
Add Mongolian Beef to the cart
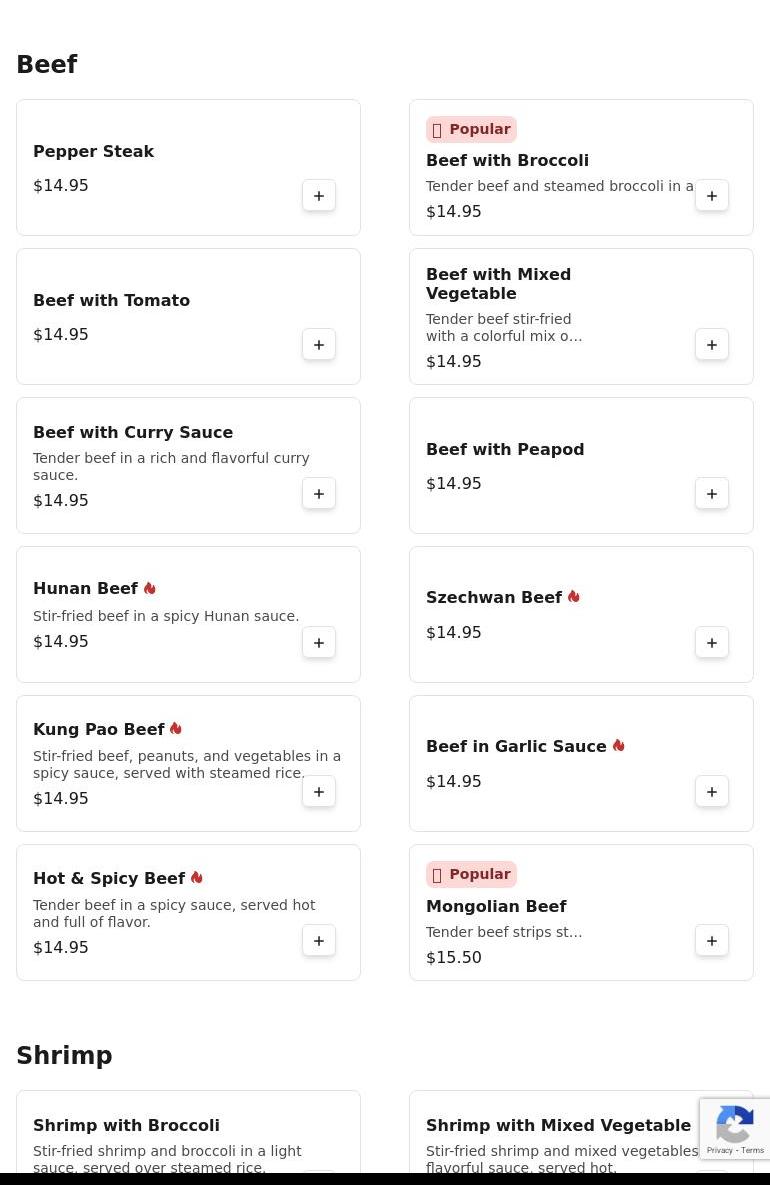click(712, 941)
